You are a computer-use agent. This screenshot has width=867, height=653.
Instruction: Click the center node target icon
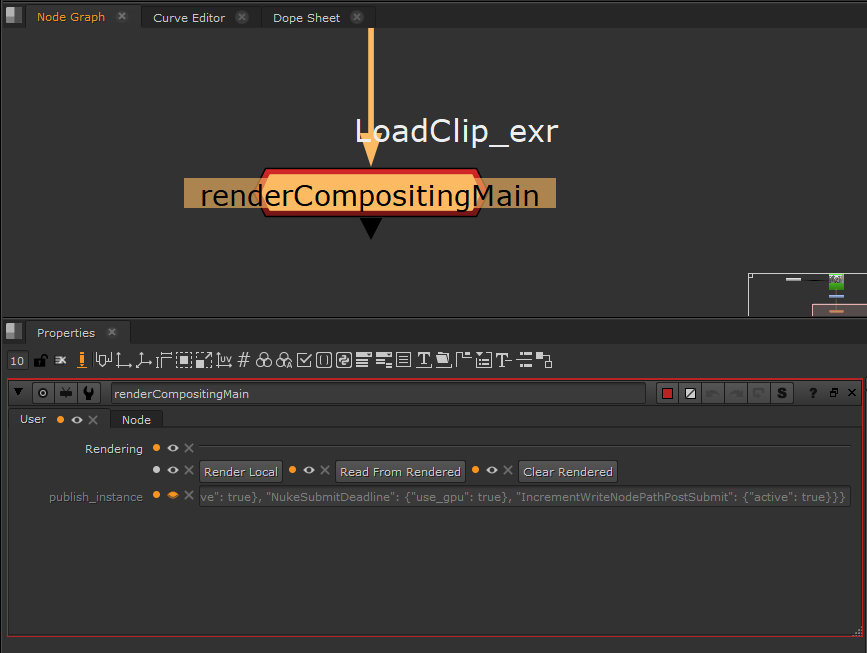(x=43, y=393)
